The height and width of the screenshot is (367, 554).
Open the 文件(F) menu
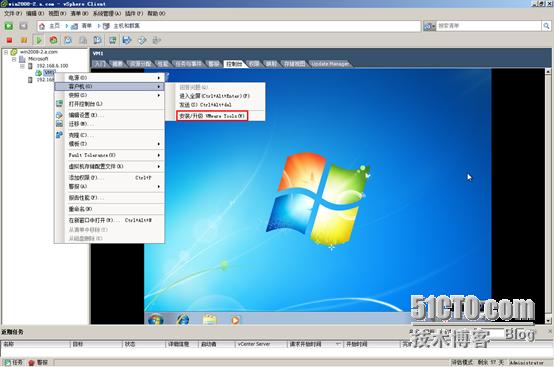(13, 13)
